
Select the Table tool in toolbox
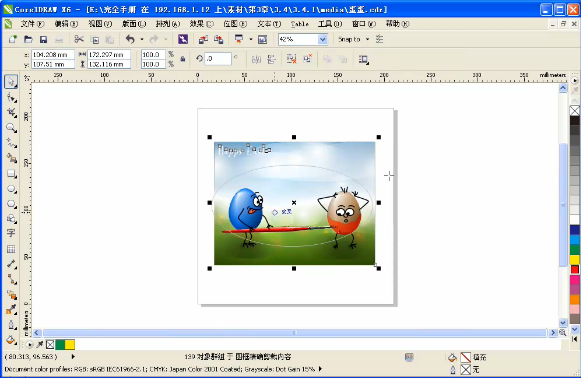(11, 249)
